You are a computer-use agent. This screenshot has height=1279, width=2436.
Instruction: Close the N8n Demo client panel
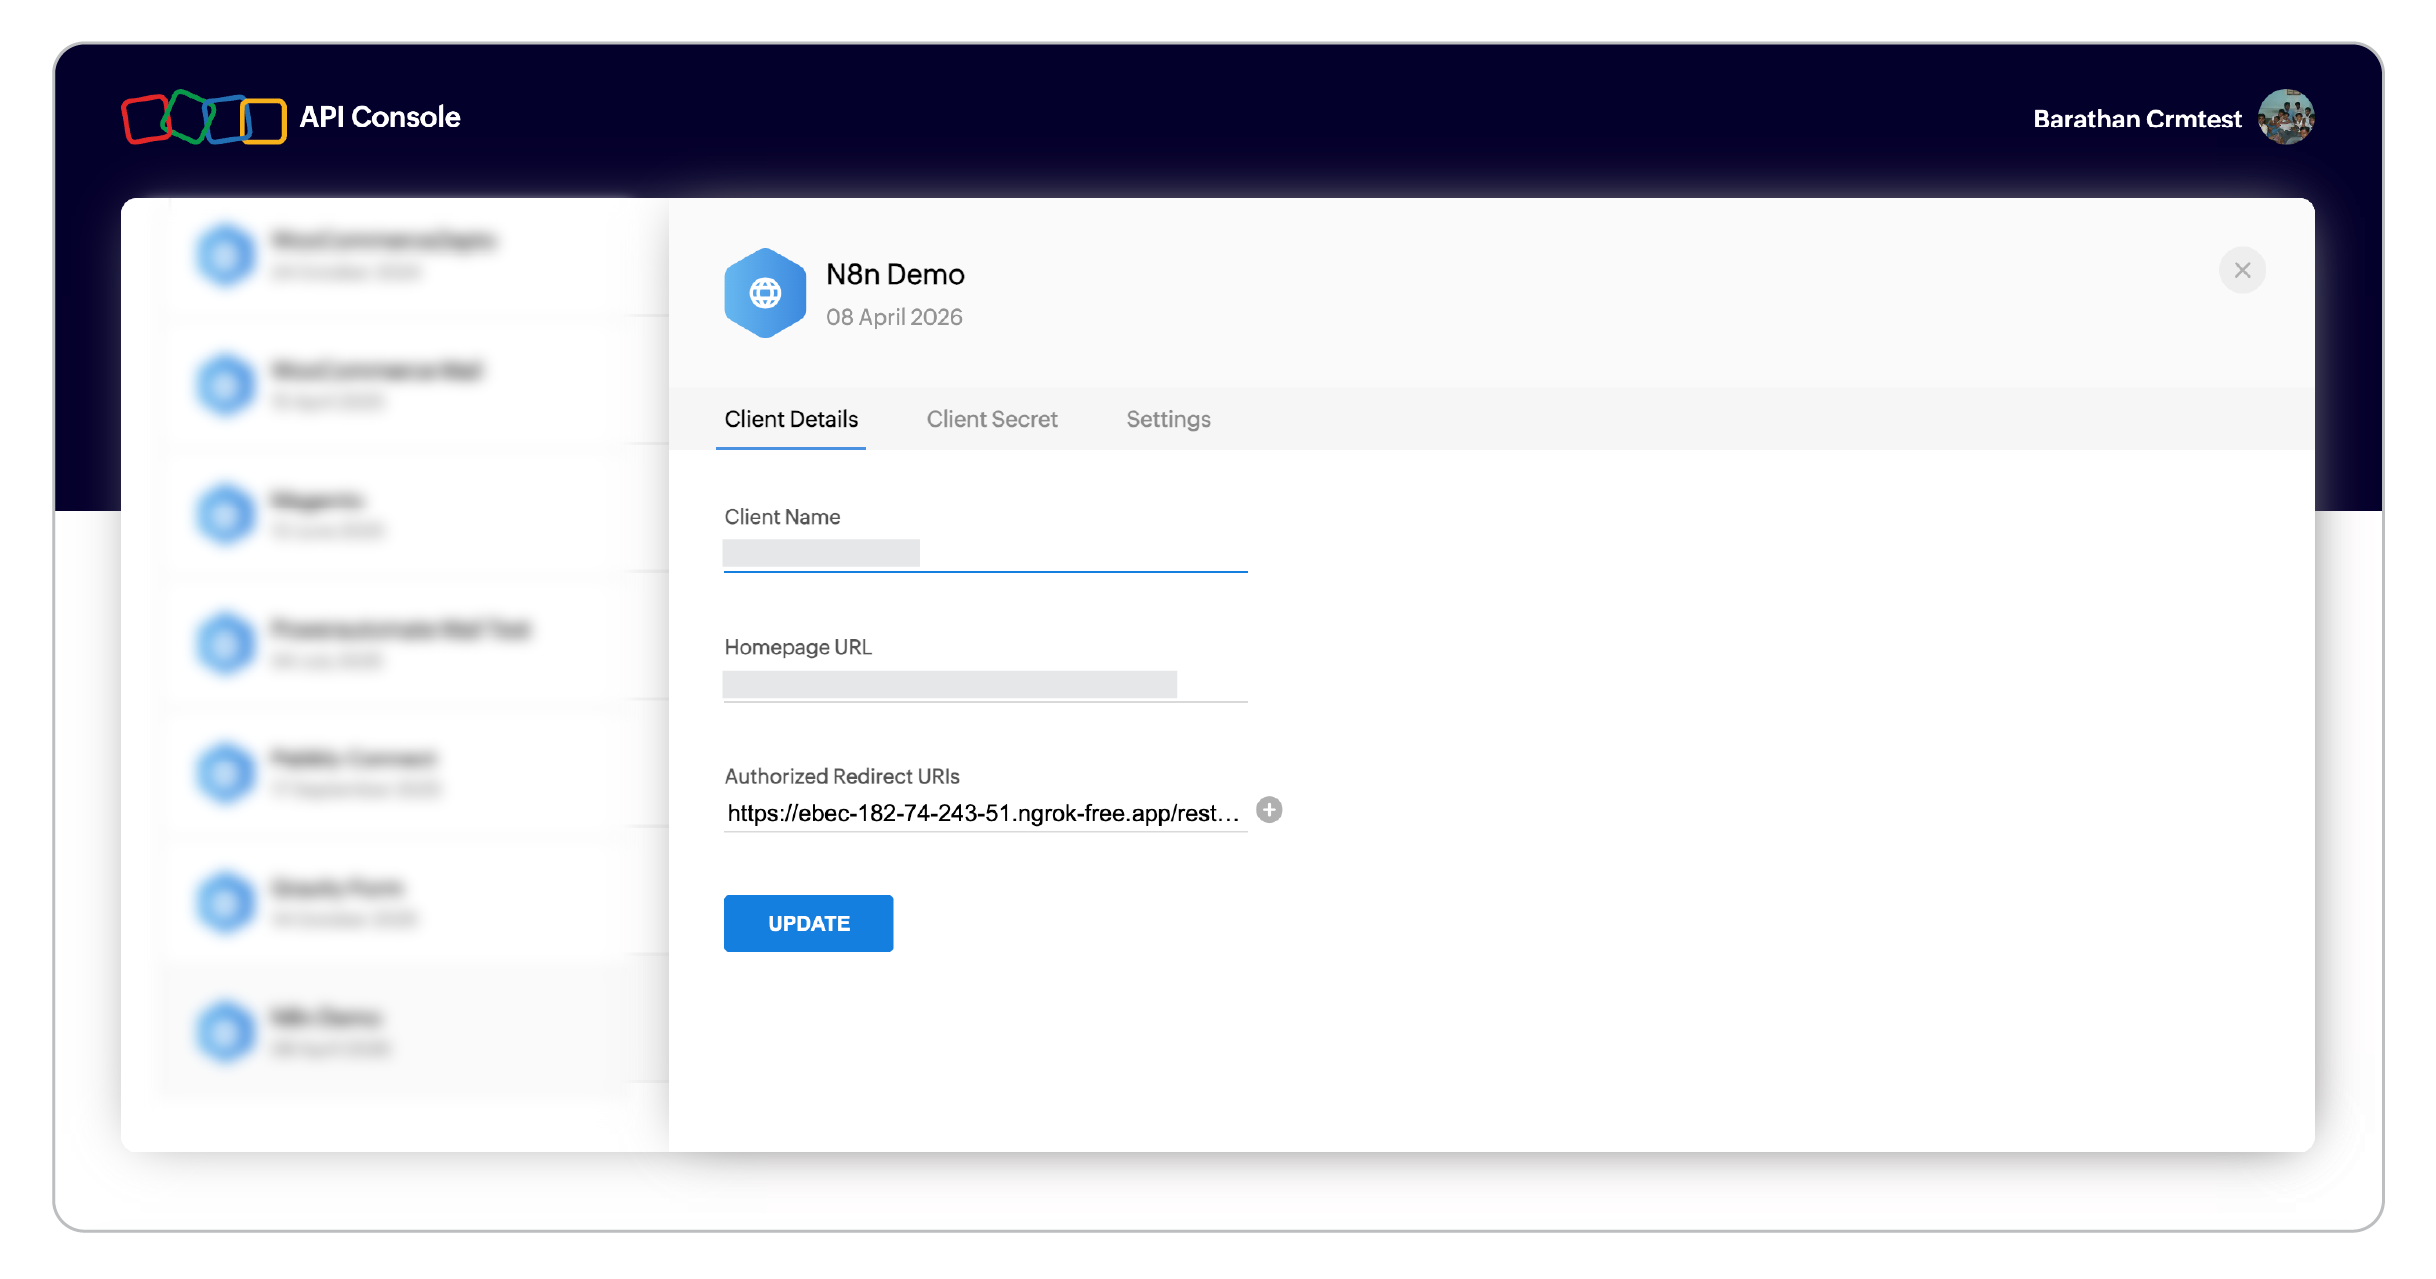coord(2242,270)
